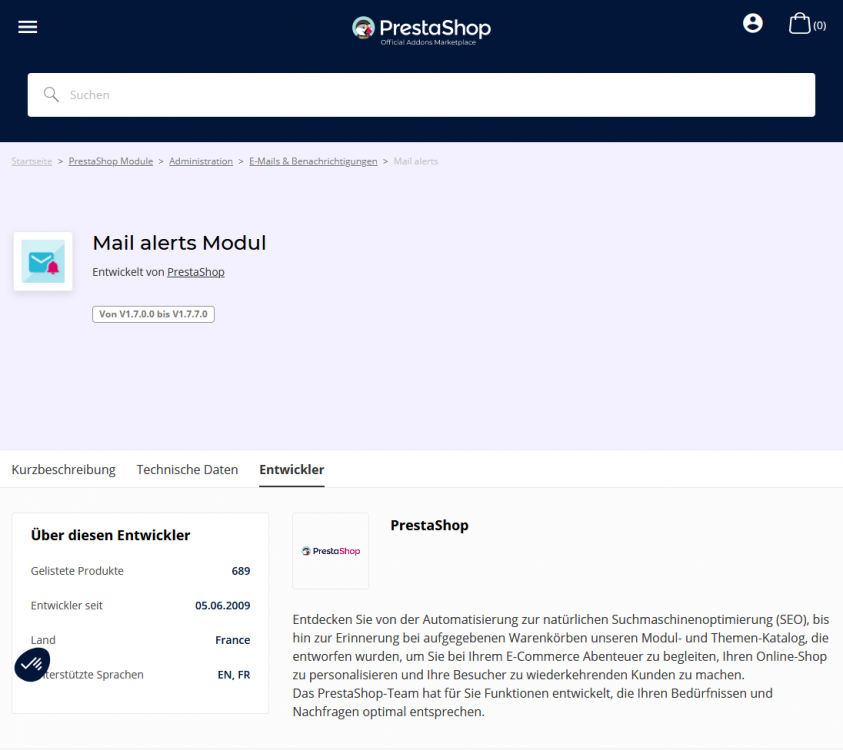Open the PrestaShop developer link below the module title
The image size is (843, 750).
tap(196, 271)
